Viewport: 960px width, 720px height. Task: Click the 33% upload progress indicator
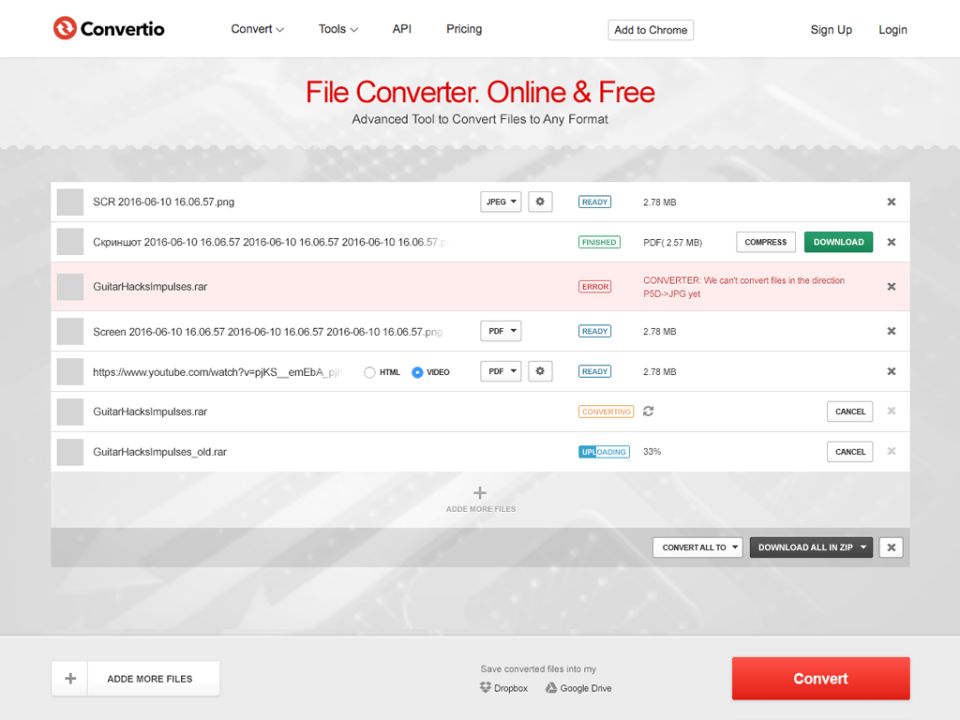[x=652, y=451]
